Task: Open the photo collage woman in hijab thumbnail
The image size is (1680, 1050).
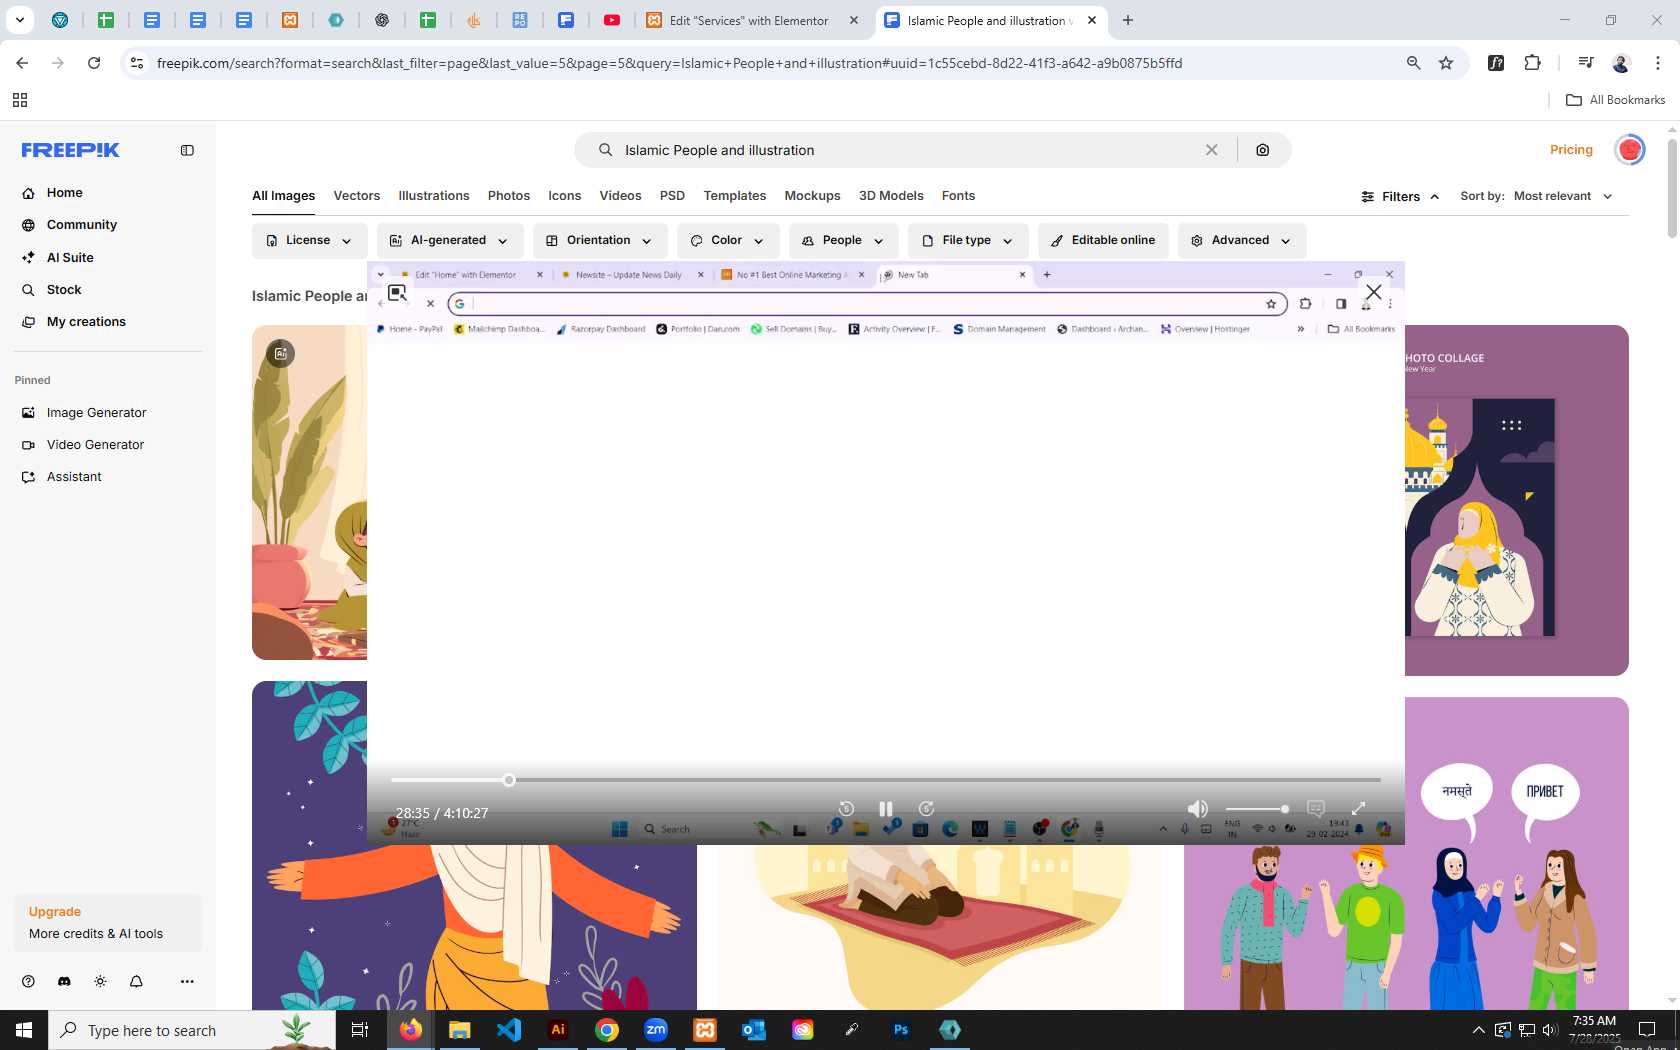Action: 1517,500
